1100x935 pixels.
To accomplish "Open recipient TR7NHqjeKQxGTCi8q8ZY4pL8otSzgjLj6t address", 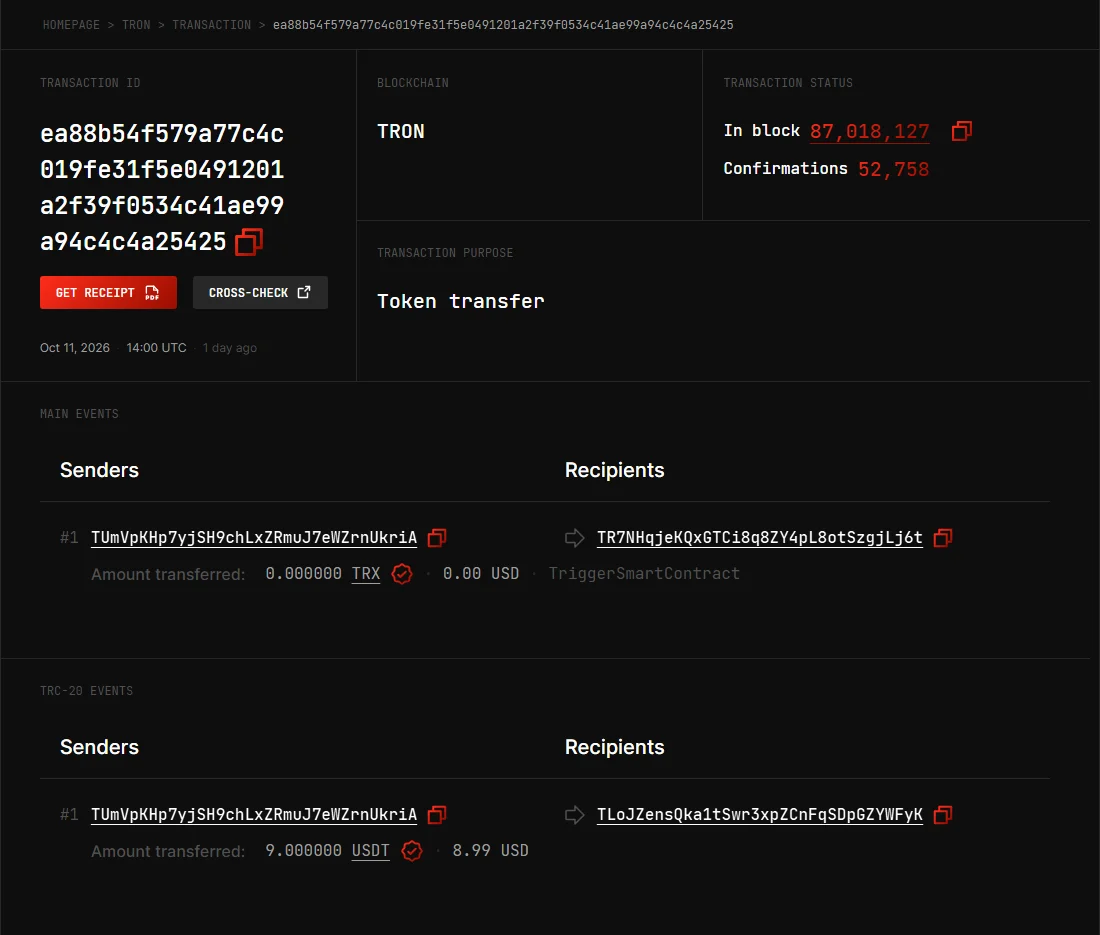I will (760, 538).
